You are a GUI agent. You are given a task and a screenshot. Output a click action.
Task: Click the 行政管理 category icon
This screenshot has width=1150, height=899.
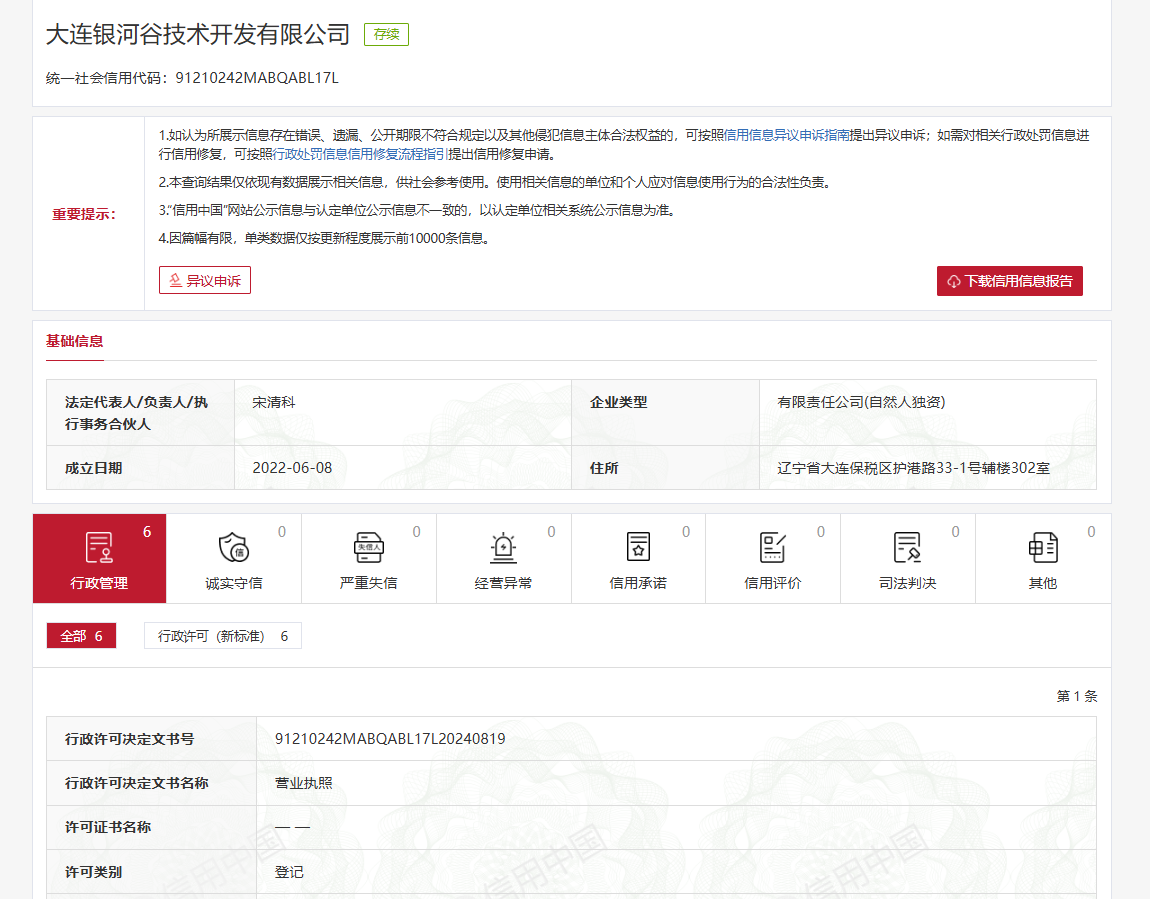point(99,548)
